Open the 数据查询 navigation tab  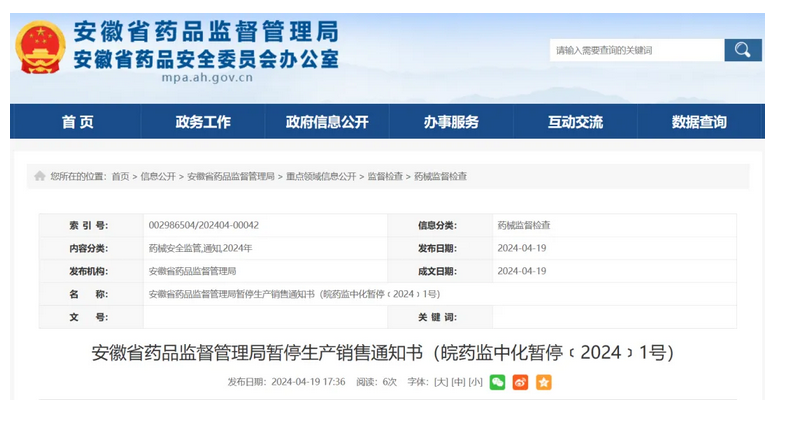pyautogui.click(x=699, y=122)
